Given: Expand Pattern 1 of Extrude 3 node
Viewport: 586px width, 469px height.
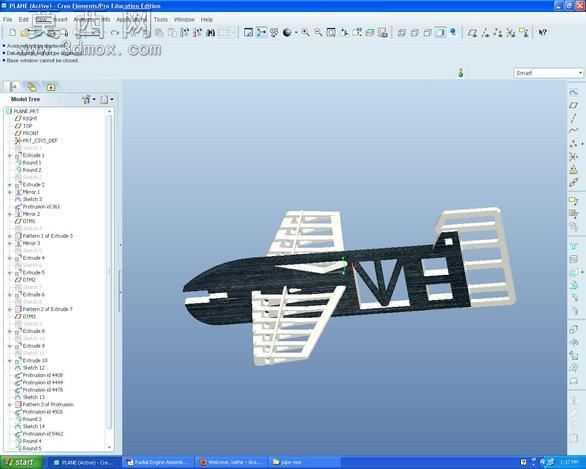Looking at the screenshot, I should (10, 236).
